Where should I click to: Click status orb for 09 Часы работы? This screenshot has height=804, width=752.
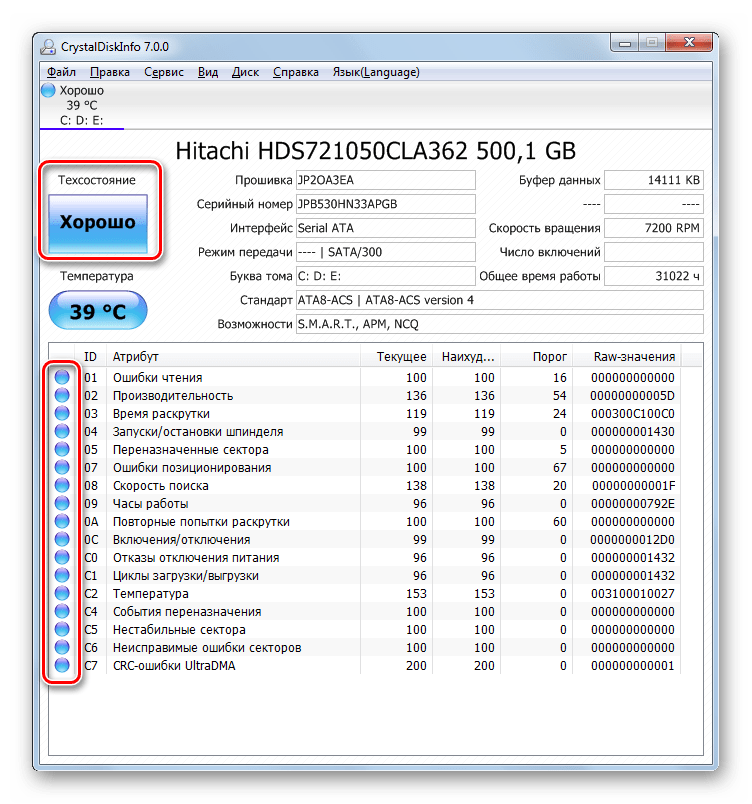62,503
